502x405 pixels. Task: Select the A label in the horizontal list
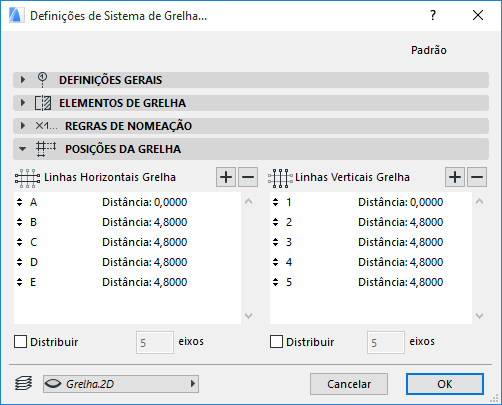pyautogui.click(x=33, y=202)
